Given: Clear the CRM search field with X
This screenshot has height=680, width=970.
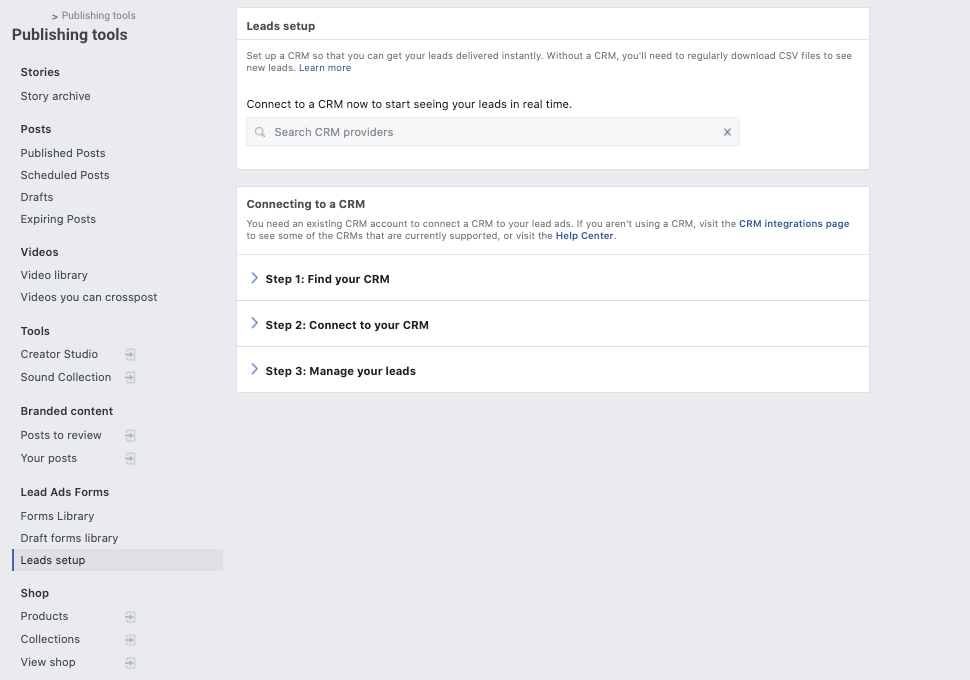Looking at the screenshot, I should [727, 132].
